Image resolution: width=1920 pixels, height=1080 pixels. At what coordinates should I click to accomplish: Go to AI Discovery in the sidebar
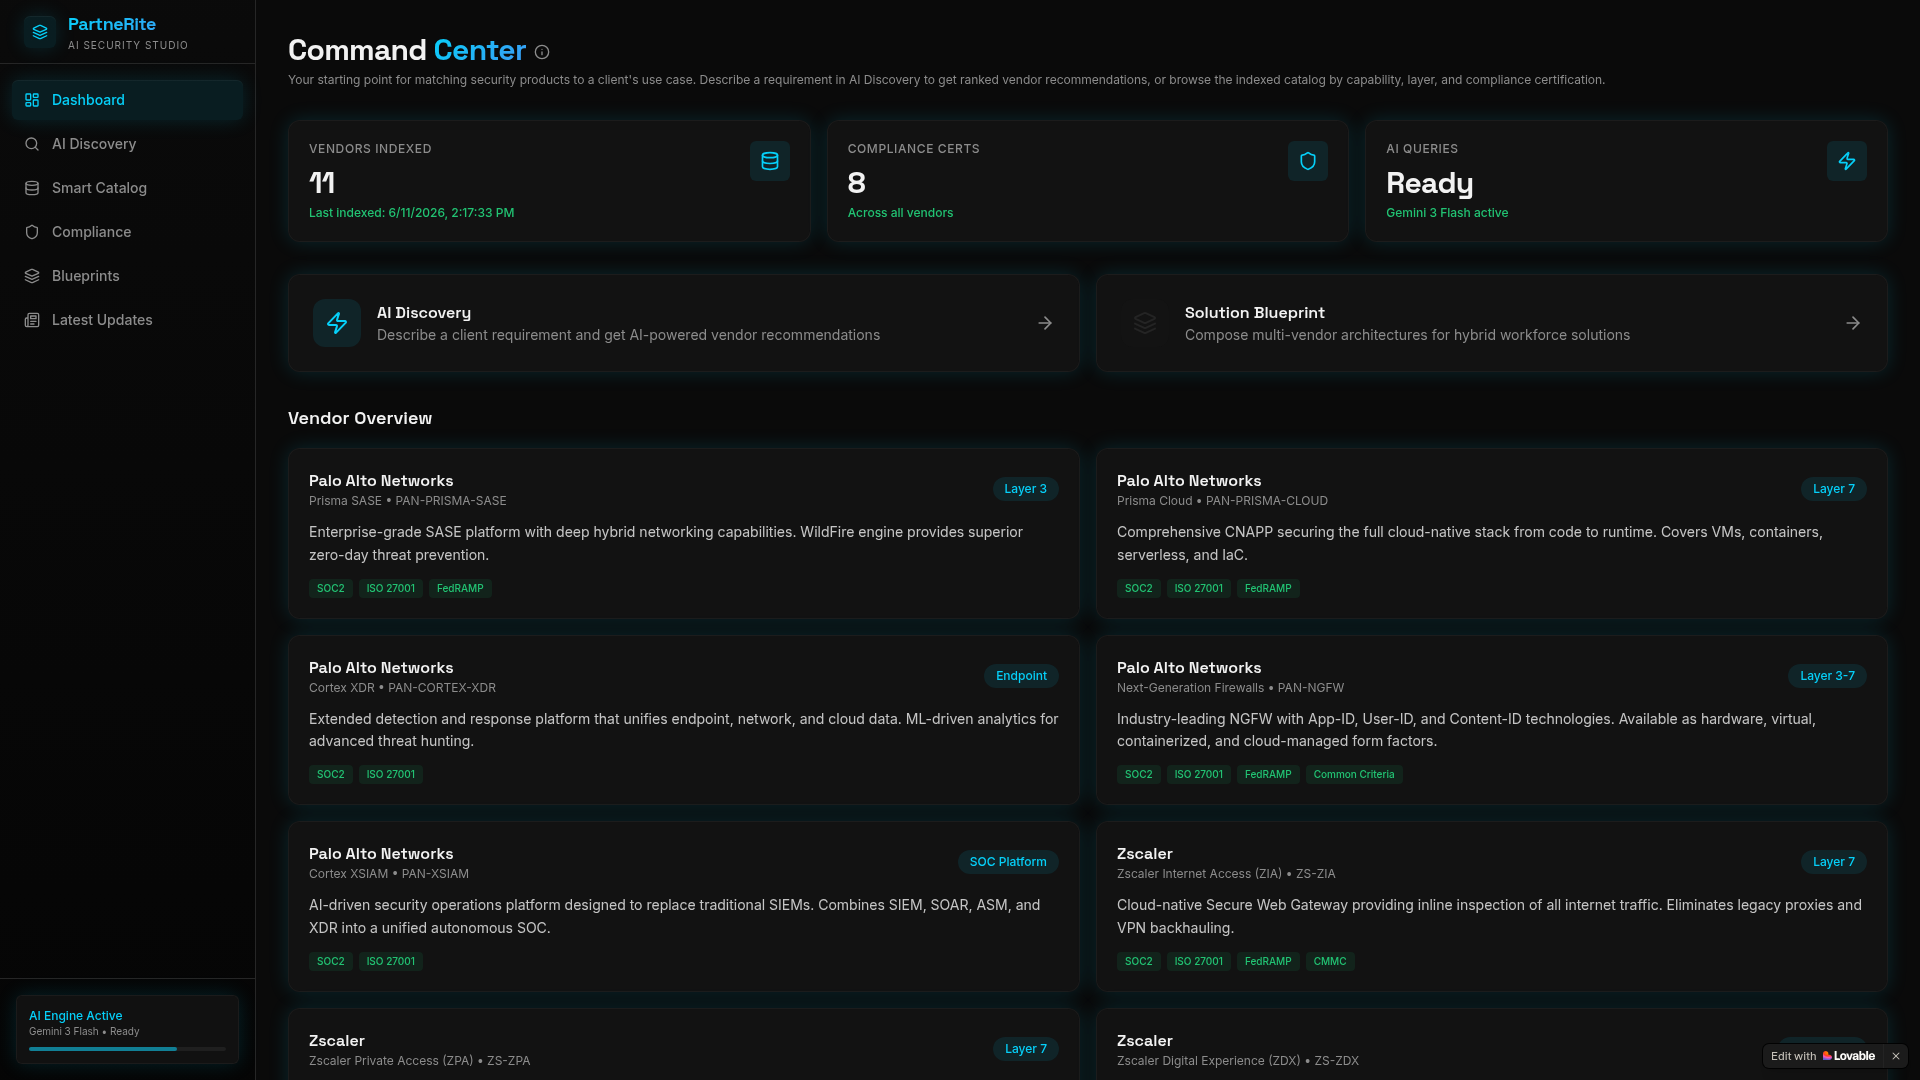[x=127, y=144]
